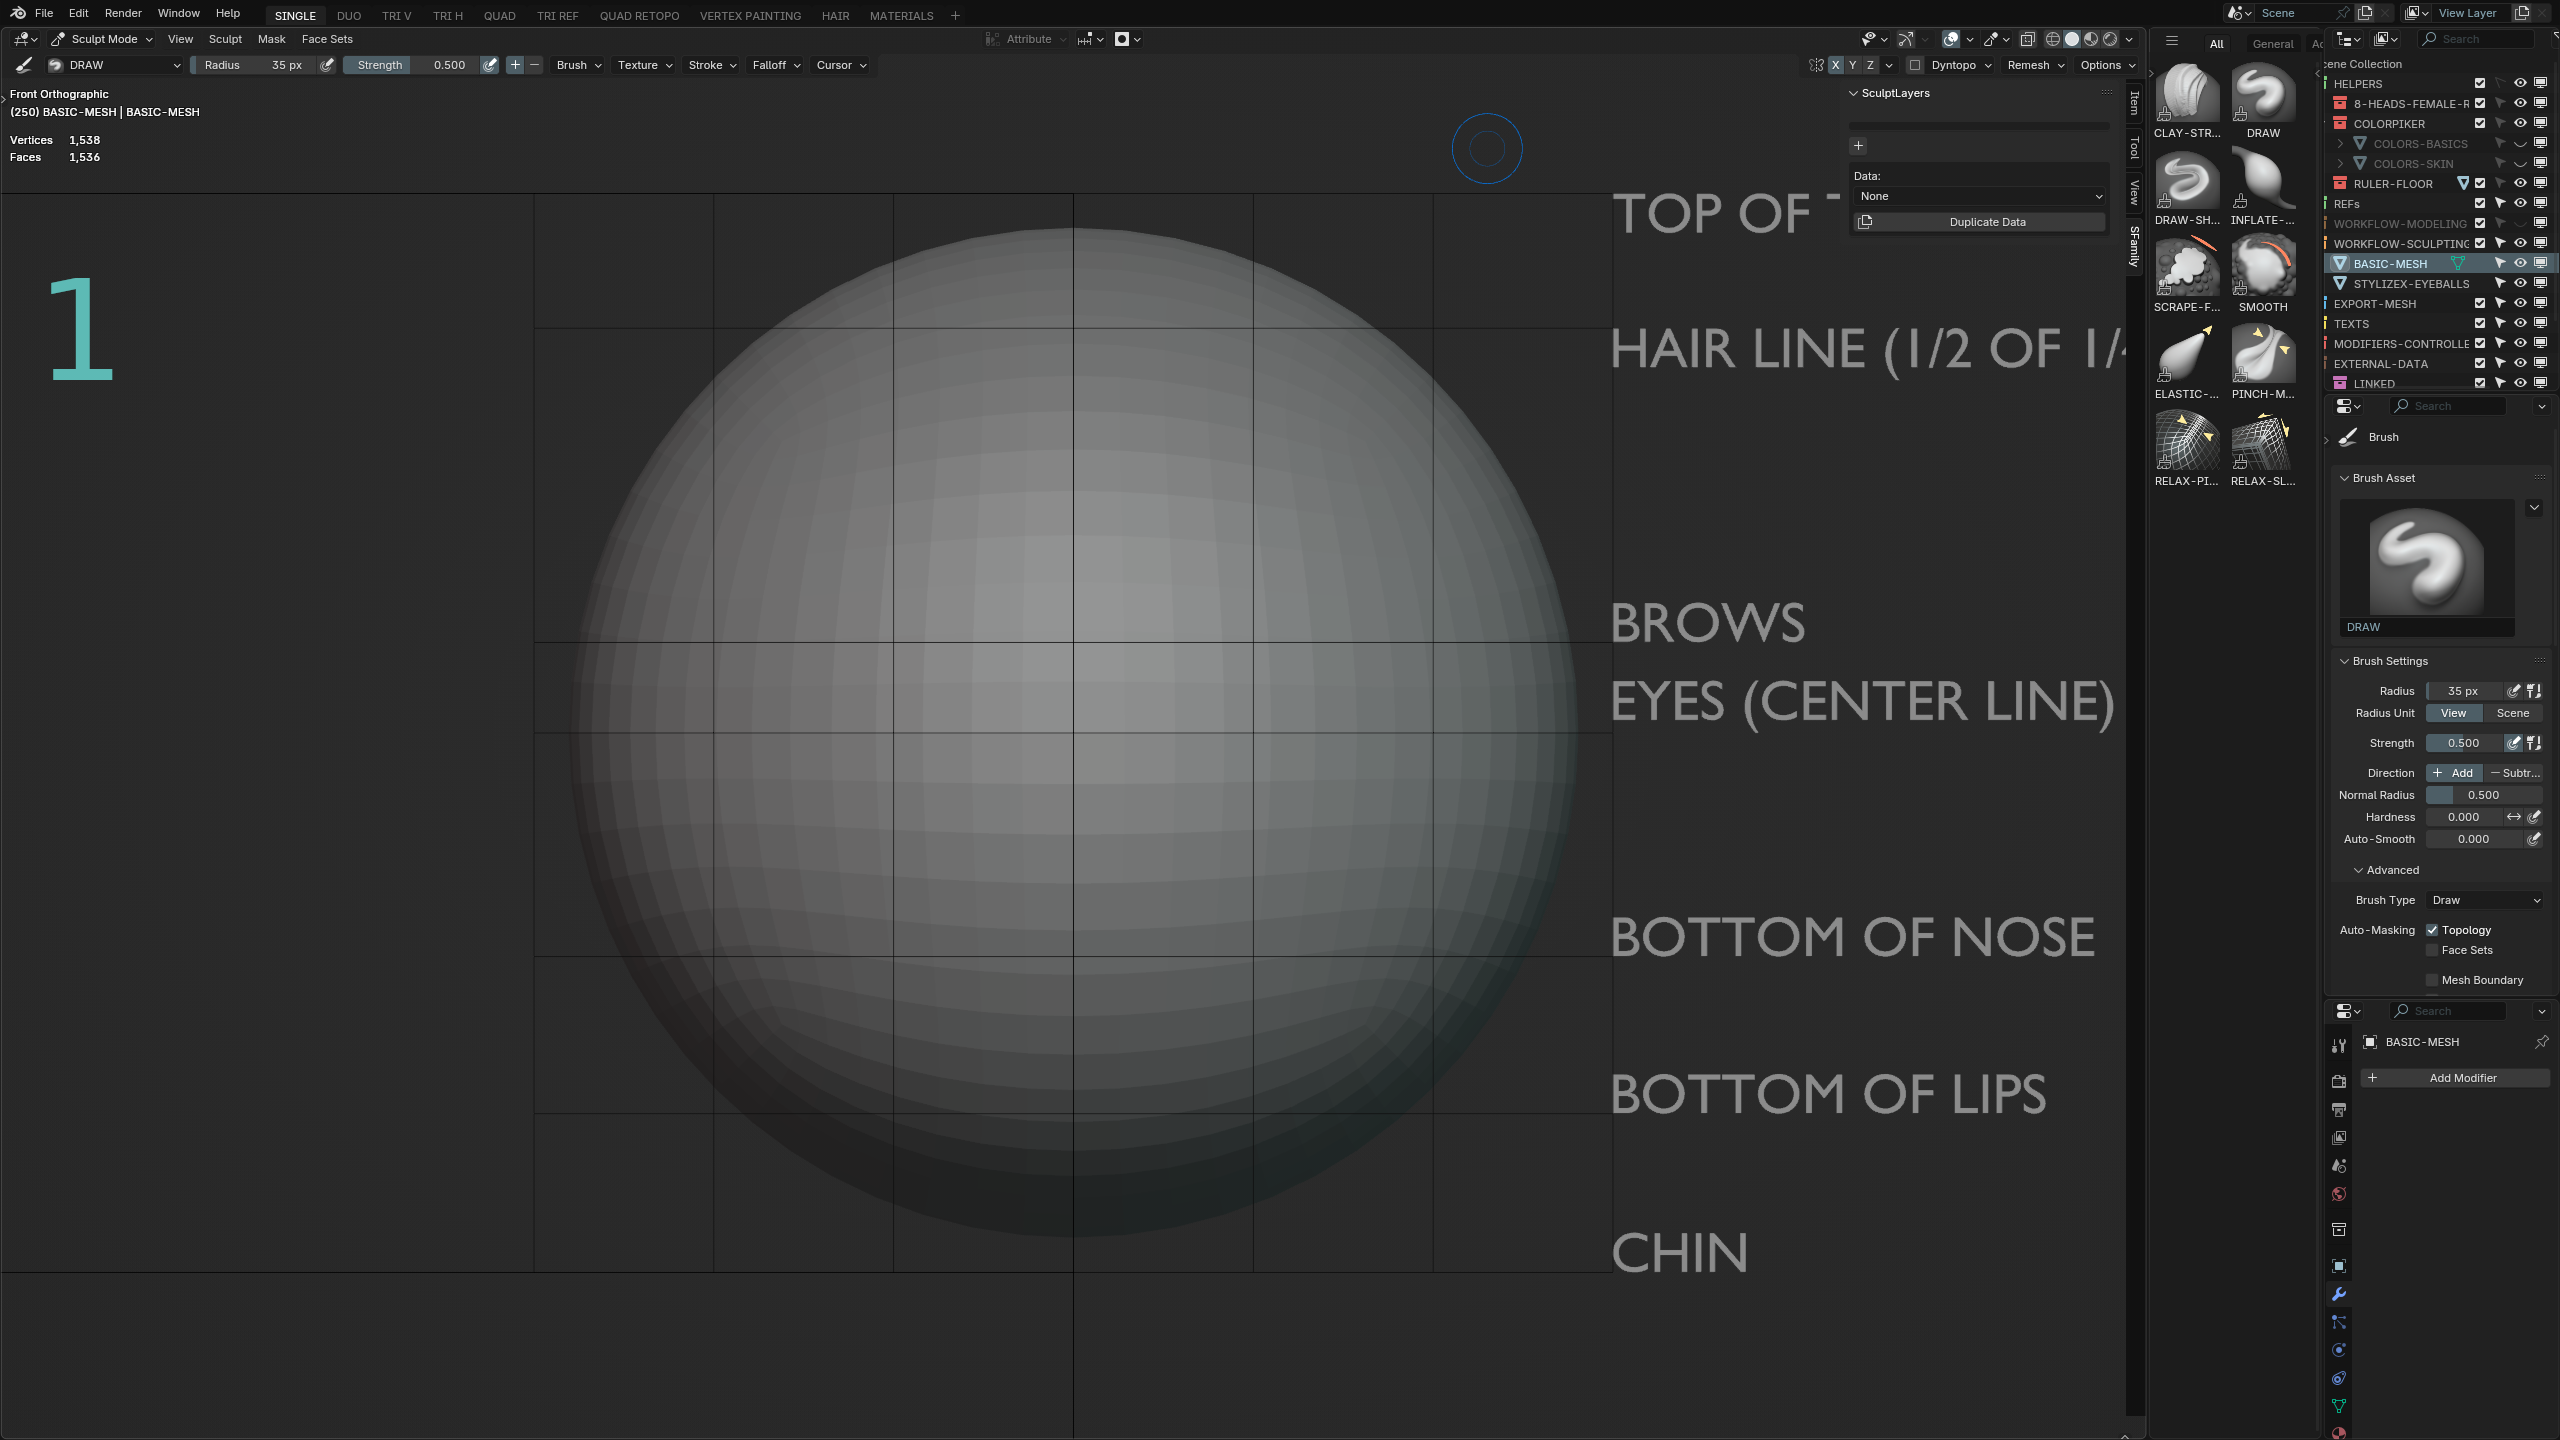Open the Collection properties tab icon
This screenshot has height=1440, width=2560.
(x=2339, y=1230)
